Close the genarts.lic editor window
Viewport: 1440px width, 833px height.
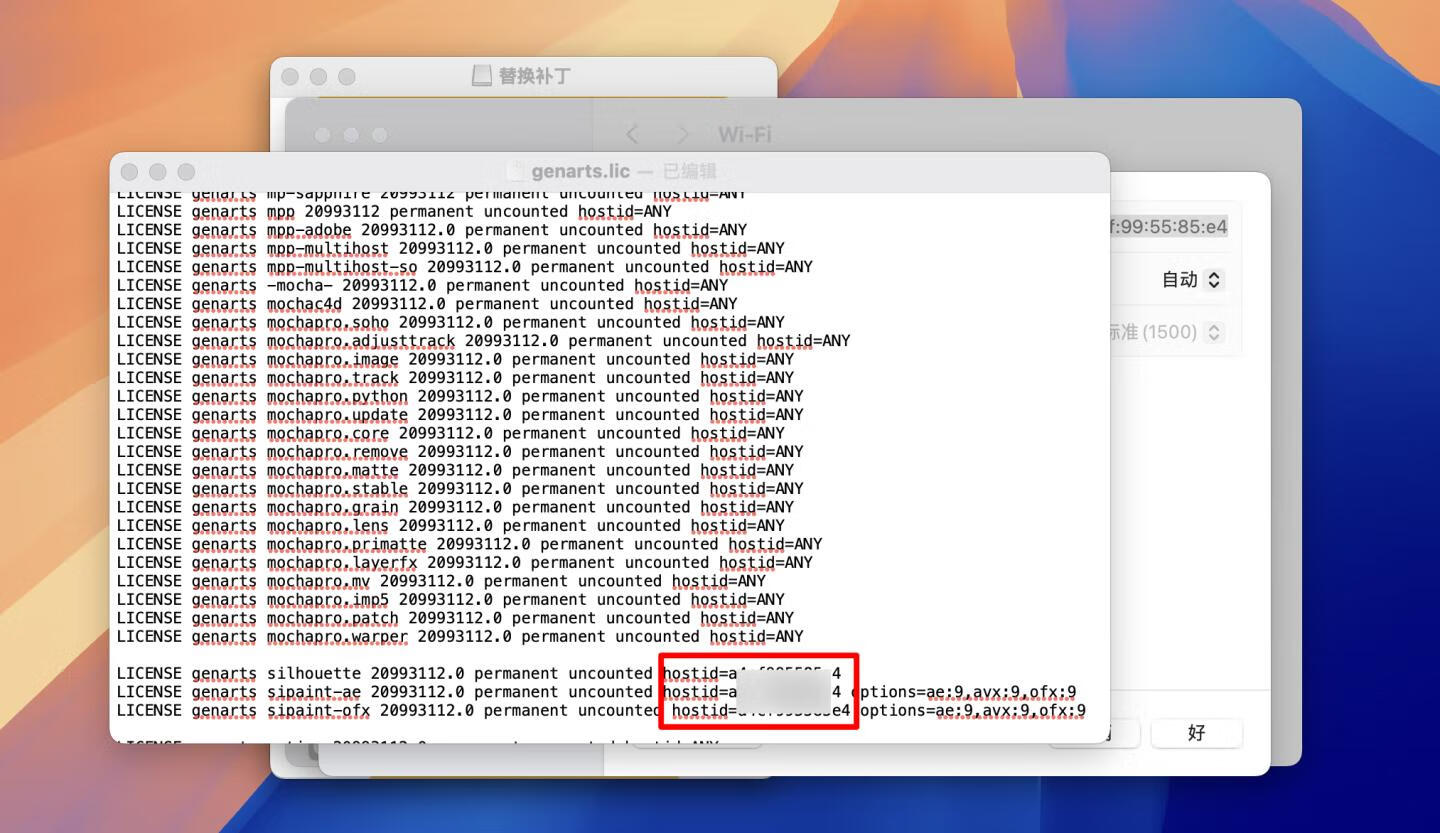129,172
